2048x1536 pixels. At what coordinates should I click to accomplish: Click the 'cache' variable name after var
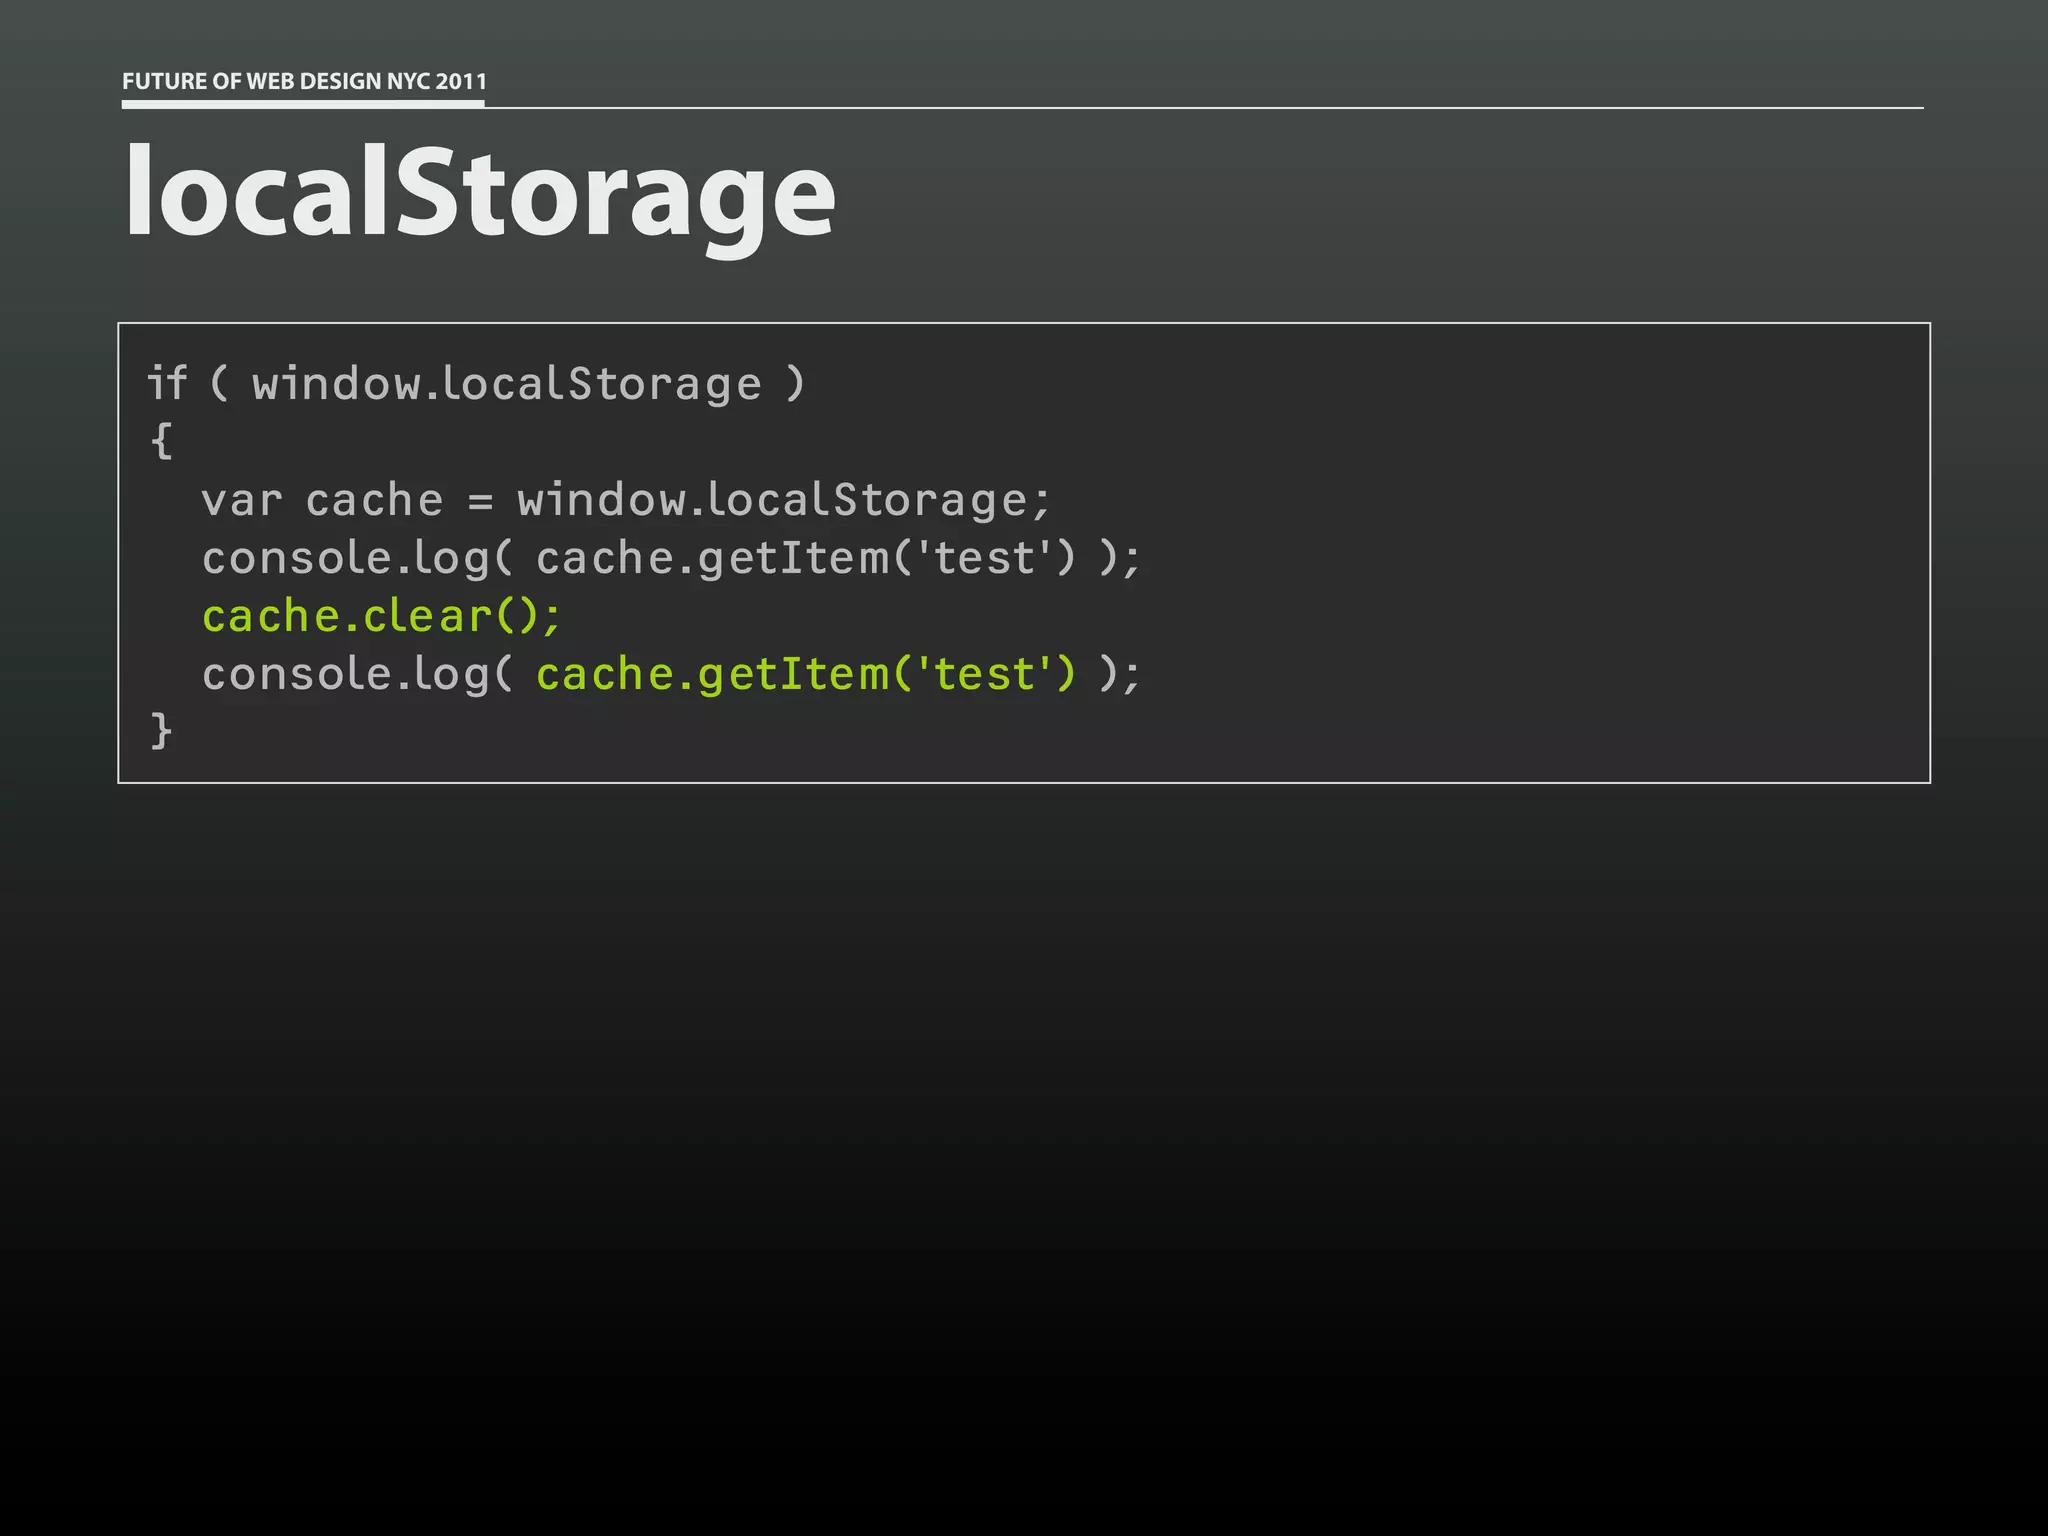[374, 500]
